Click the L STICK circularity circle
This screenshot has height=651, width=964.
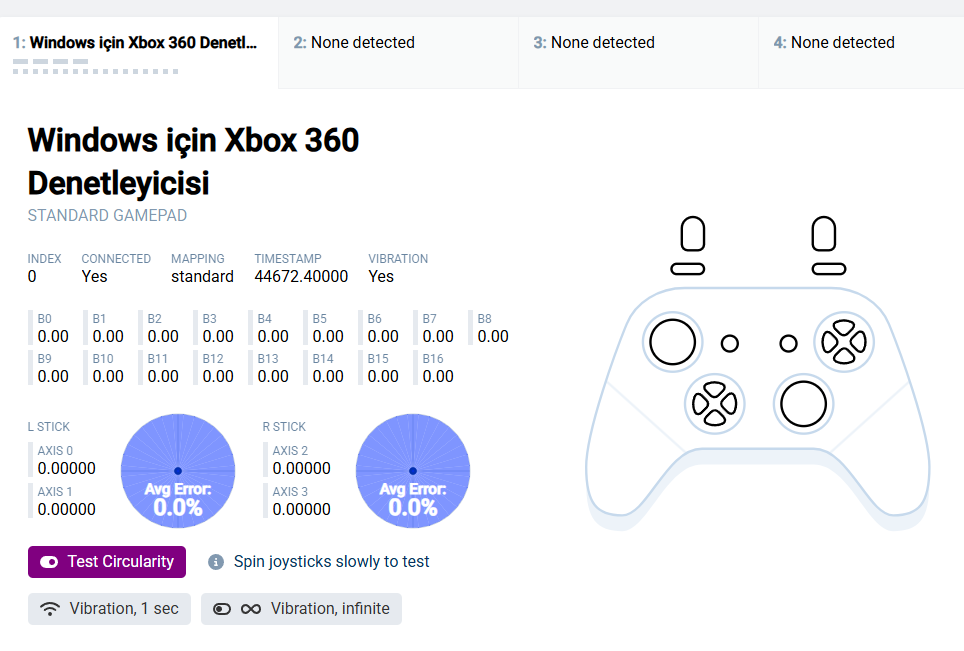[x=178, y=471]
